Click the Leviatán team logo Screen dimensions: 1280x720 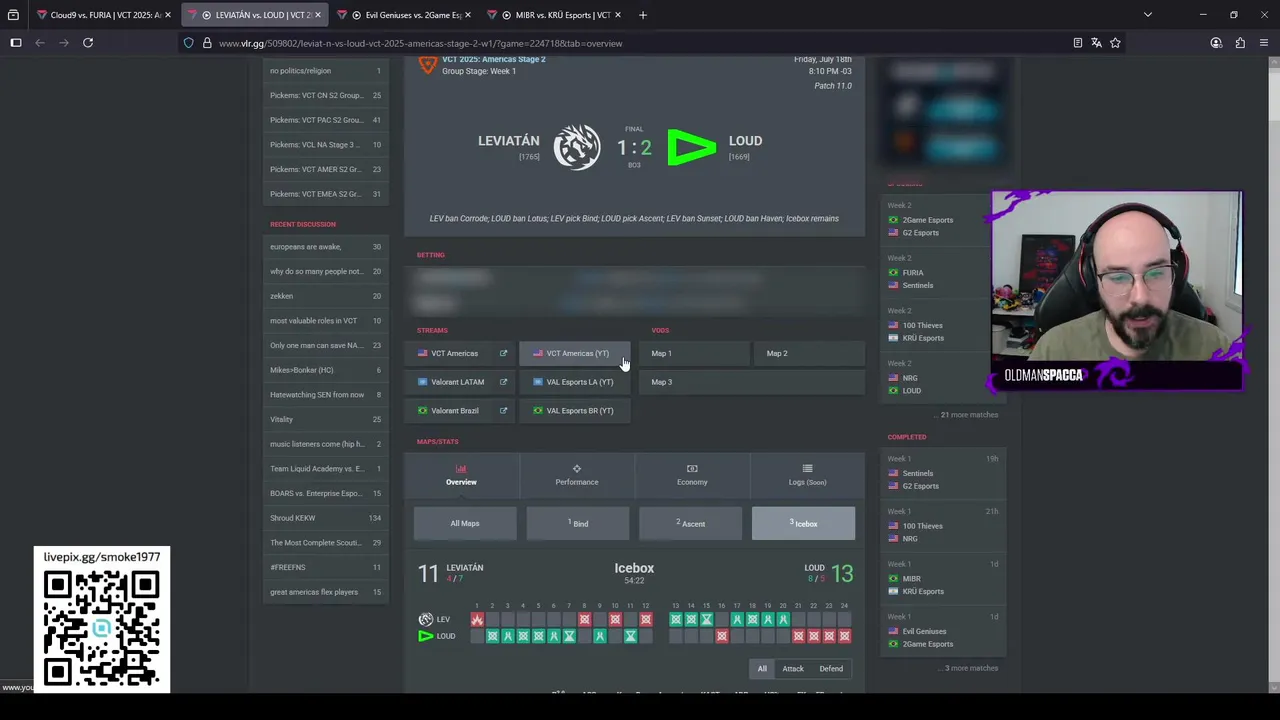(x=577, y=147)
